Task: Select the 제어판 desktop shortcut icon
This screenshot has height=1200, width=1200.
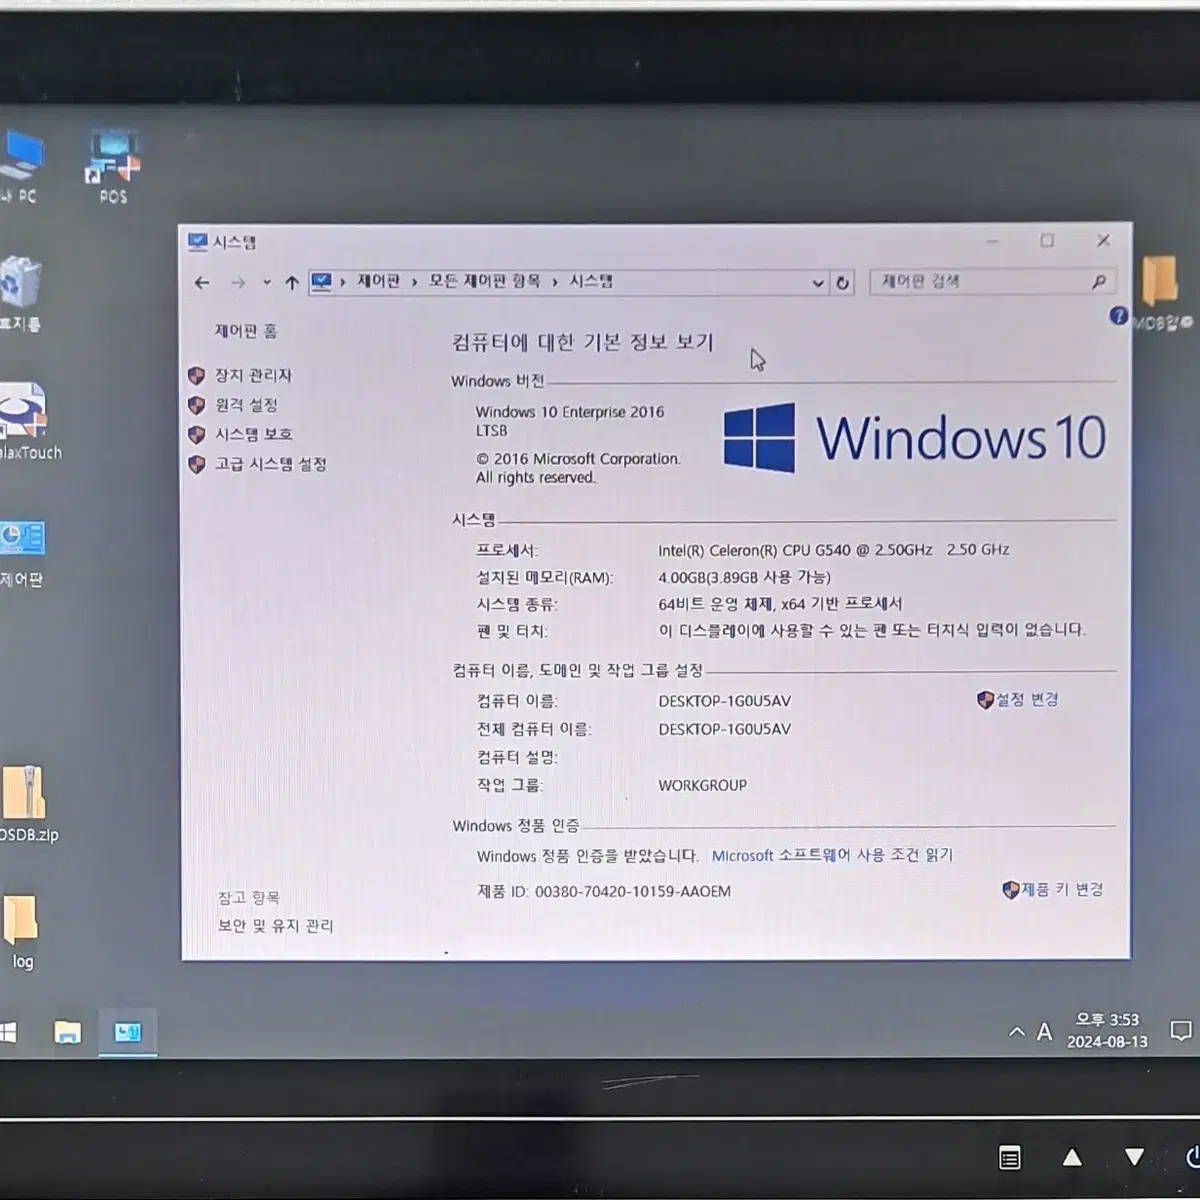Action: pos(22,552)
